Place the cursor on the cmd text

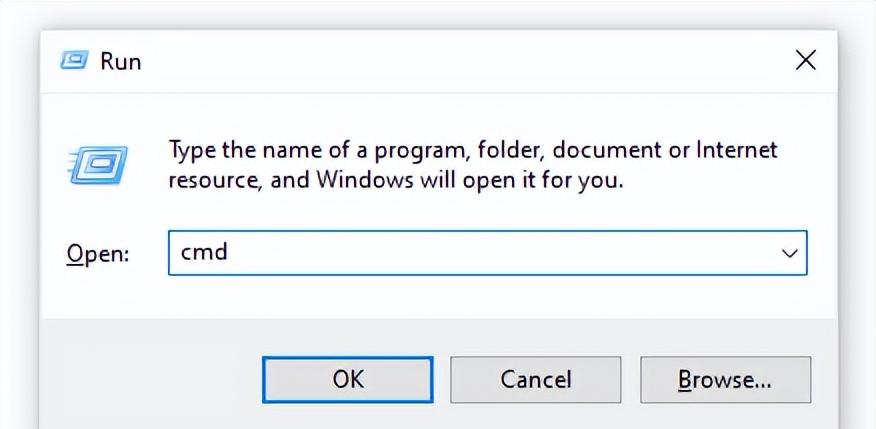coord(204,252)
